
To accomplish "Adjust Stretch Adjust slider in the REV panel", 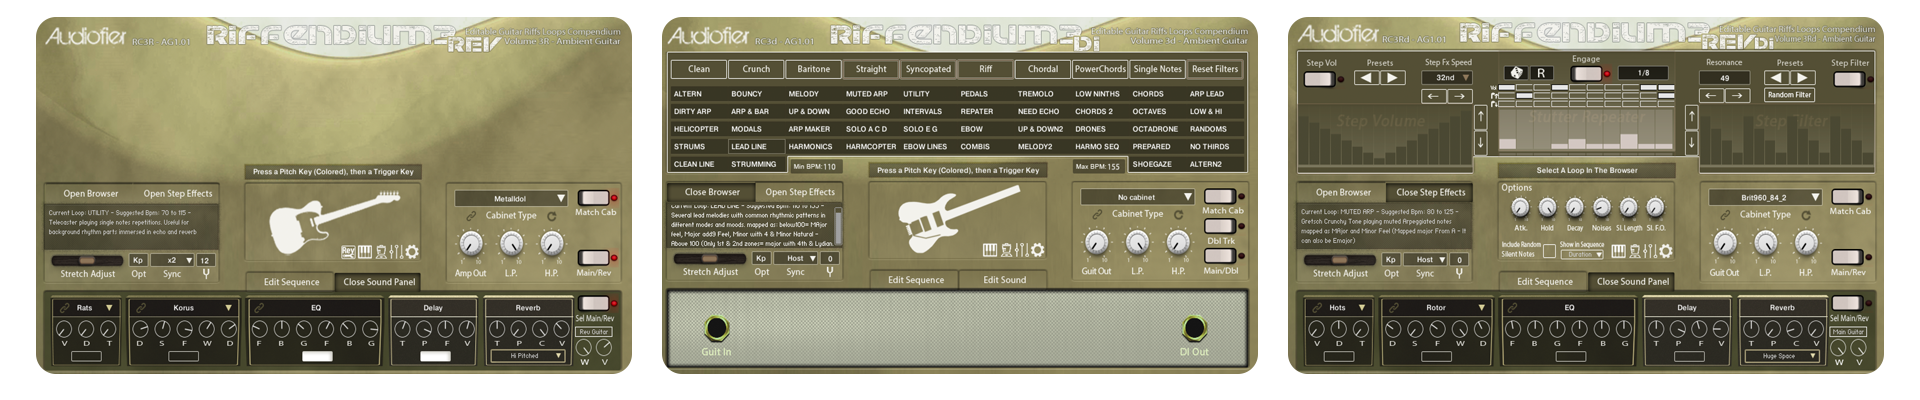I will click(88, 261).
